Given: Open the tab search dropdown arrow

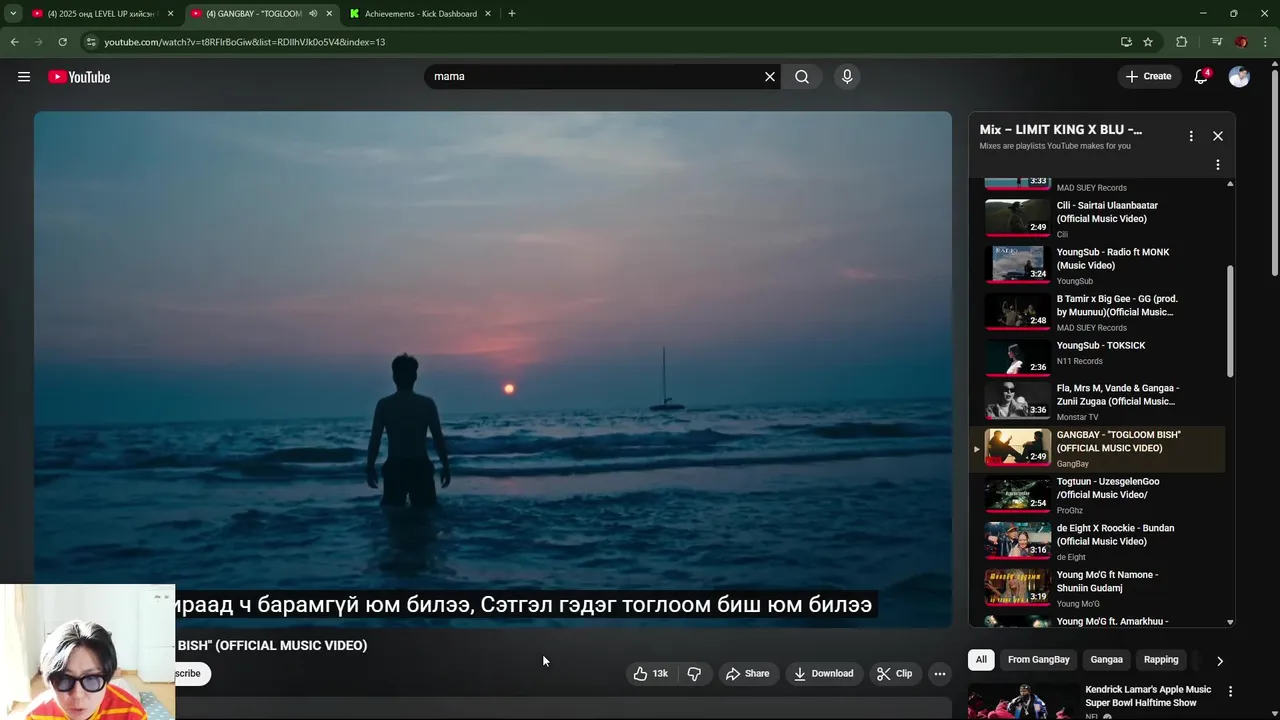Looking at the screenshot, I should tap(13, 14).
